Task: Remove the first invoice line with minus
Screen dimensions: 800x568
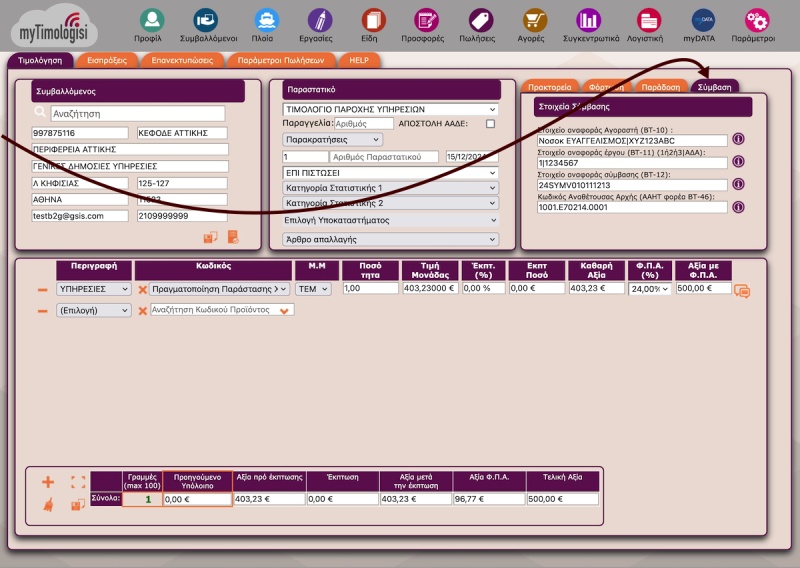Action: pyautogui.click(x=43, y=289)
